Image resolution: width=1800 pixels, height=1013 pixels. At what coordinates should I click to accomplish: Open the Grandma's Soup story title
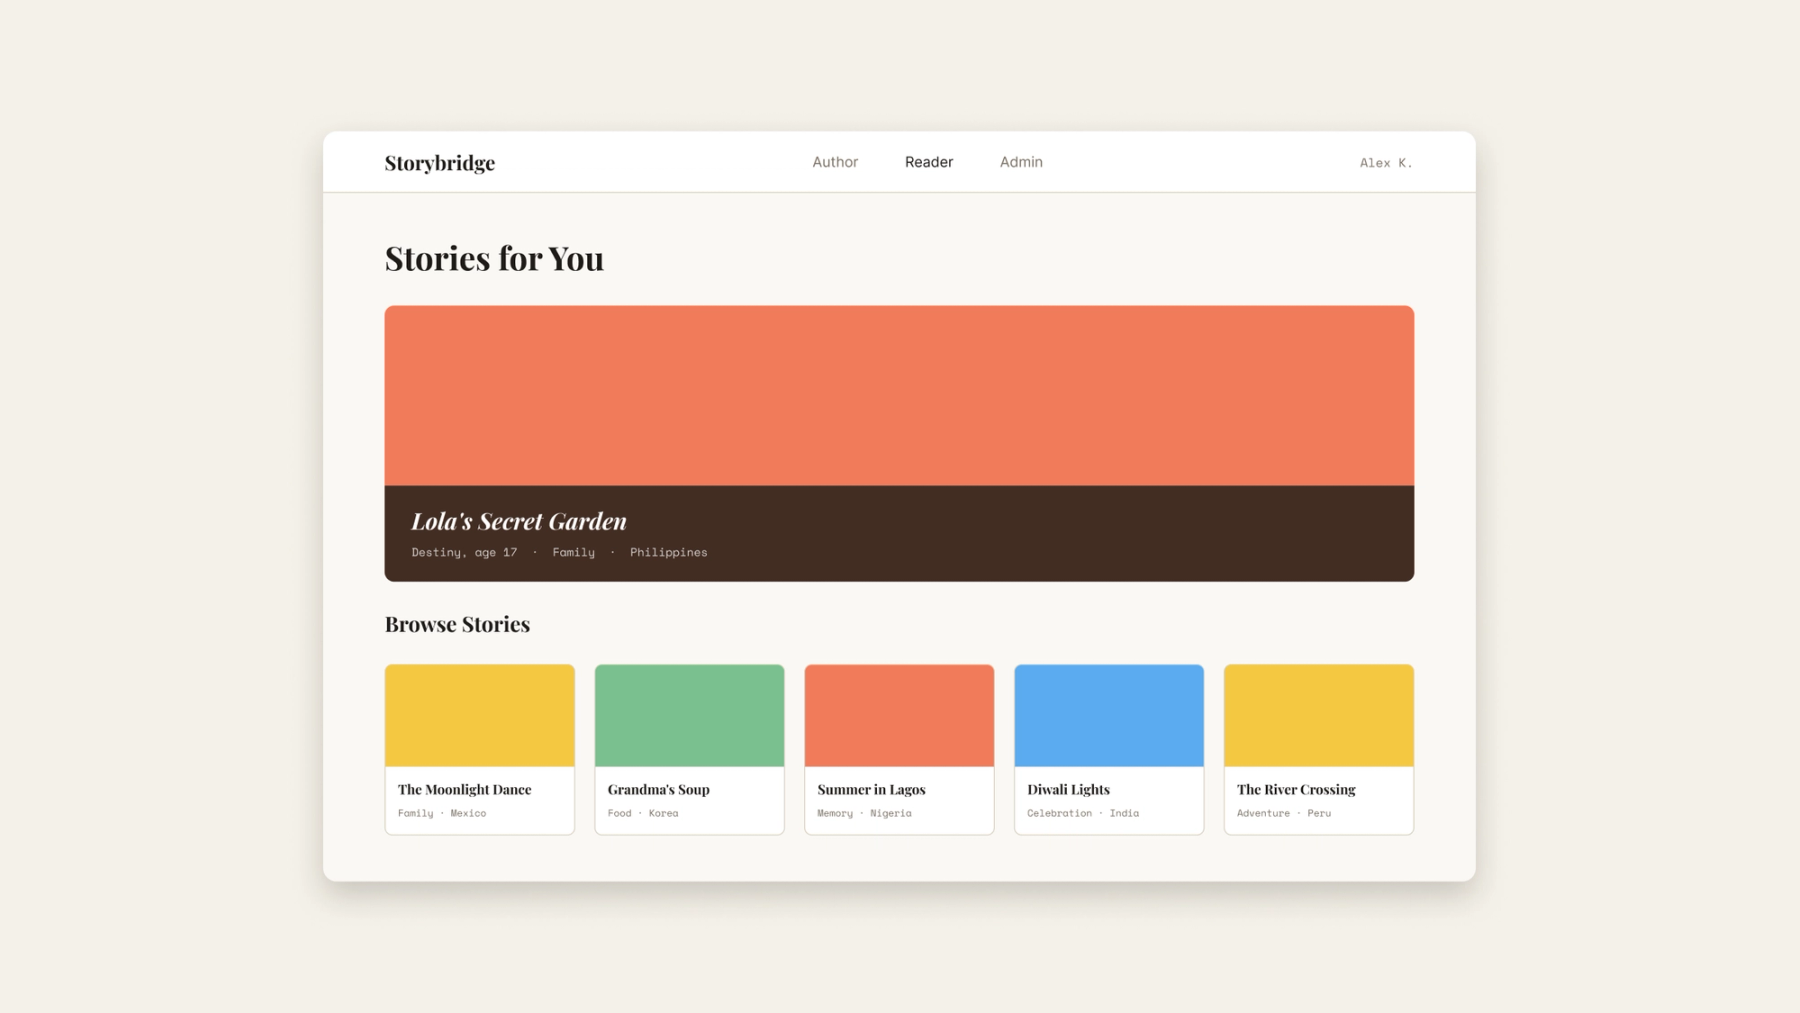point(659,790)
